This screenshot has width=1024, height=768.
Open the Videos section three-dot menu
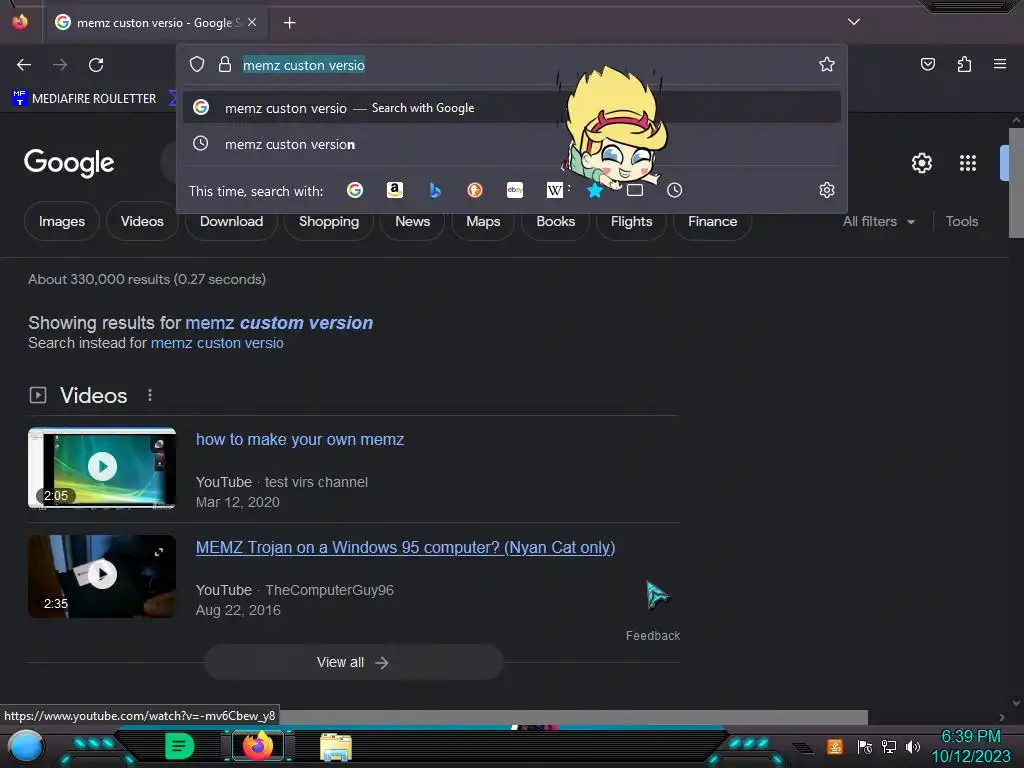point(150,395)
